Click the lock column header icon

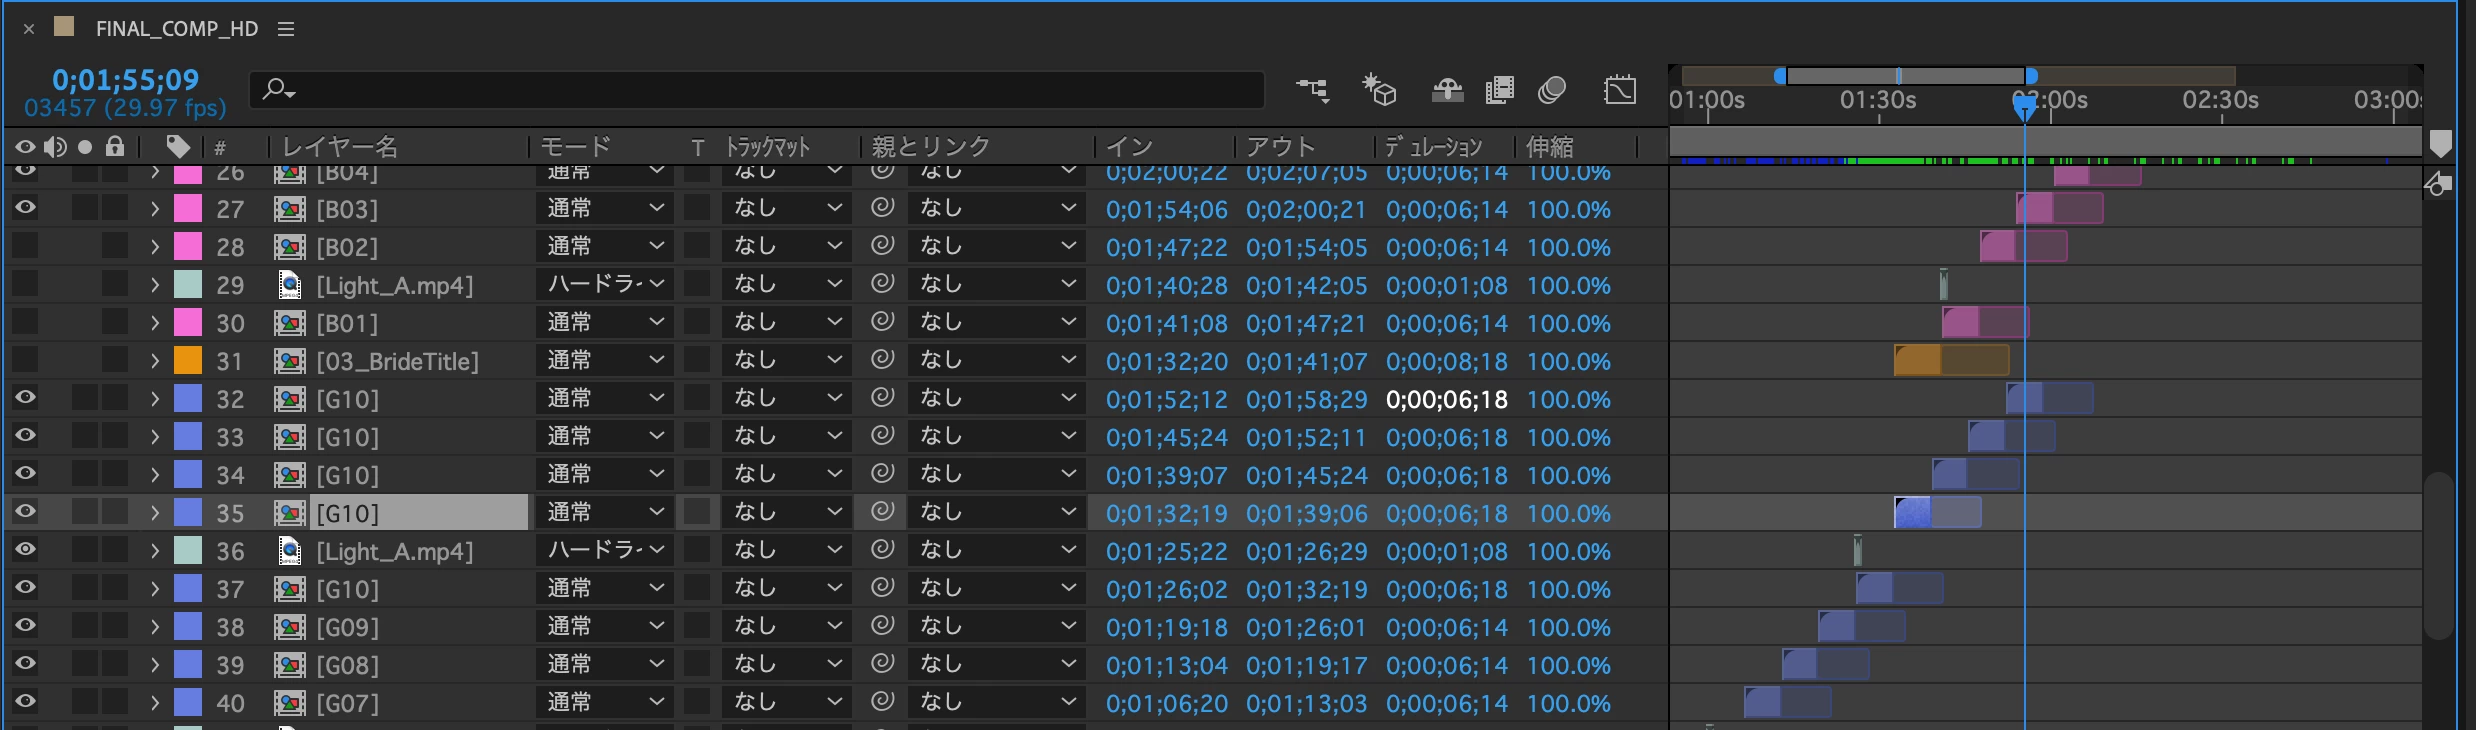[115, 147]
